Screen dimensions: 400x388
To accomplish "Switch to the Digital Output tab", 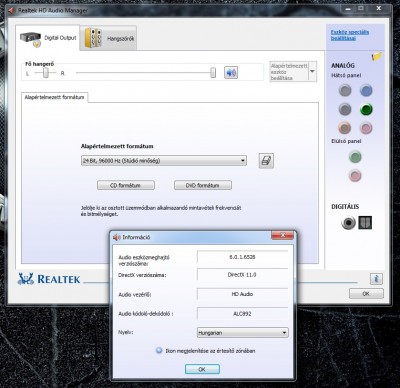I will tap(48, 38).
